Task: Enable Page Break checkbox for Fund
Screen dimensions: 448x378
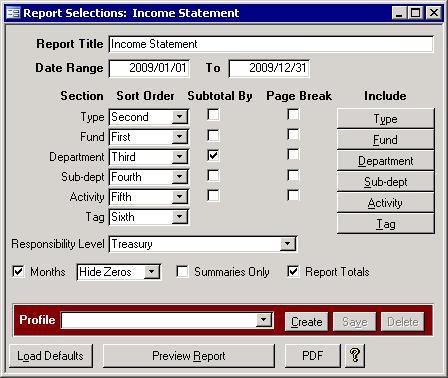Action: (x=293, y=135)
